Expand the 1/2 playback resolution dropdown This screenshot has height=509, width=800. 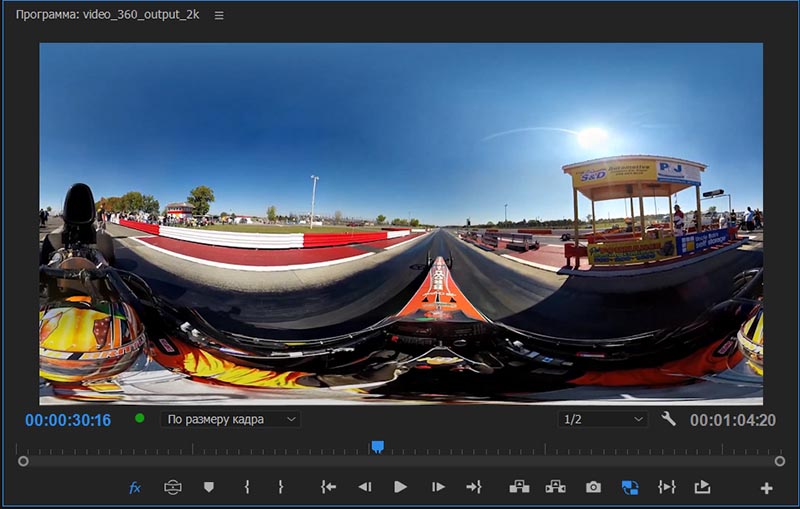pos(603,420)
